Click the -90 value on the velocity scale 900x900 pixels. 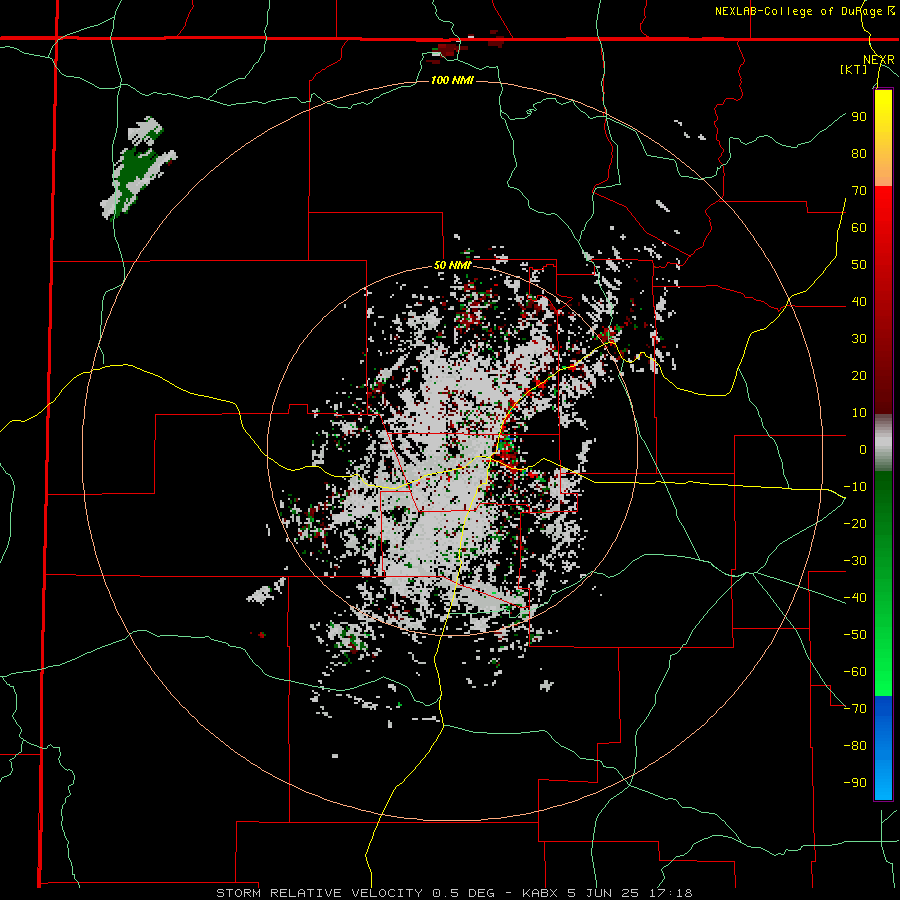coord(855,783)
